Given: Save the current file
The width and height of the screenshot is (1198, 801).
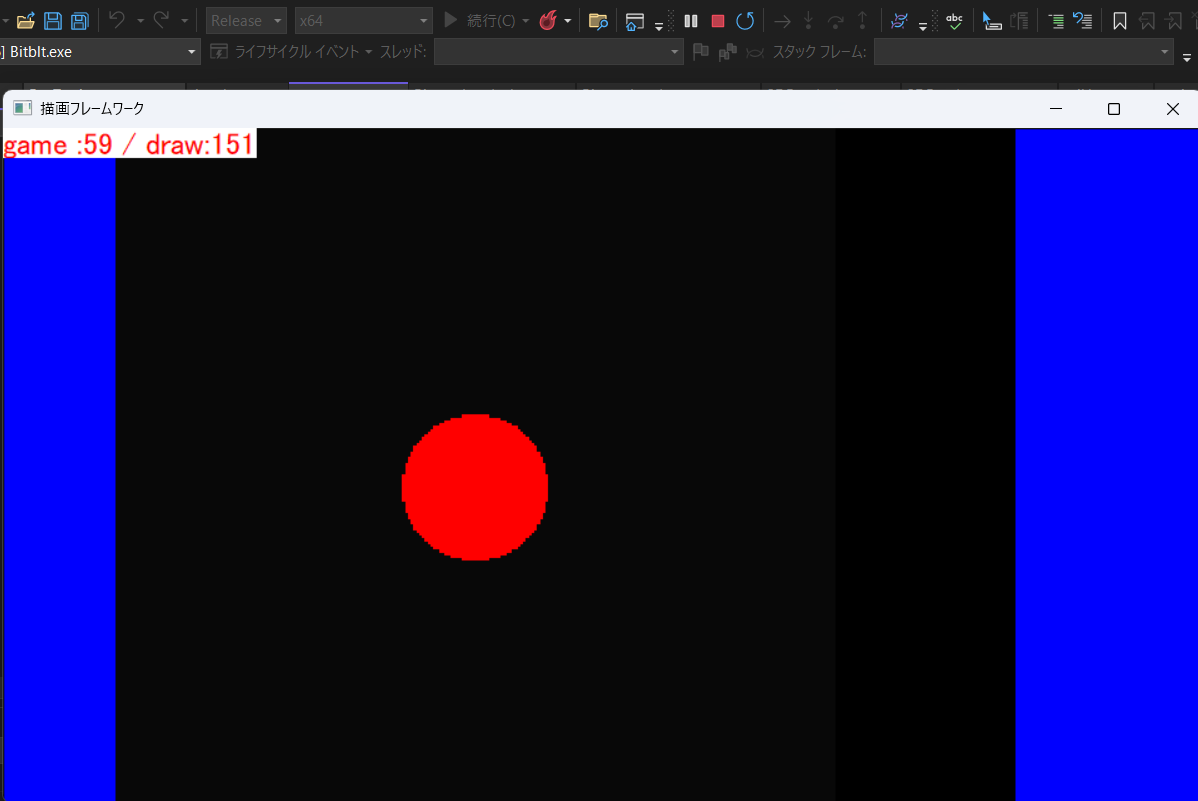Looking at the screenshot, I should pos(53,21).
